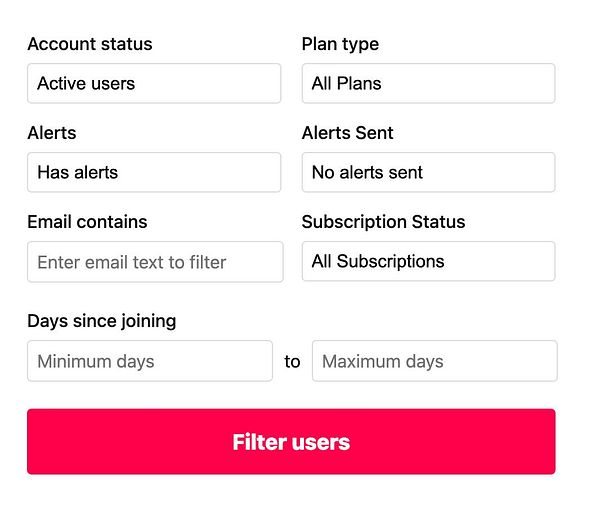Click the Maximum days input
The image size is (600, 510).
434,361
